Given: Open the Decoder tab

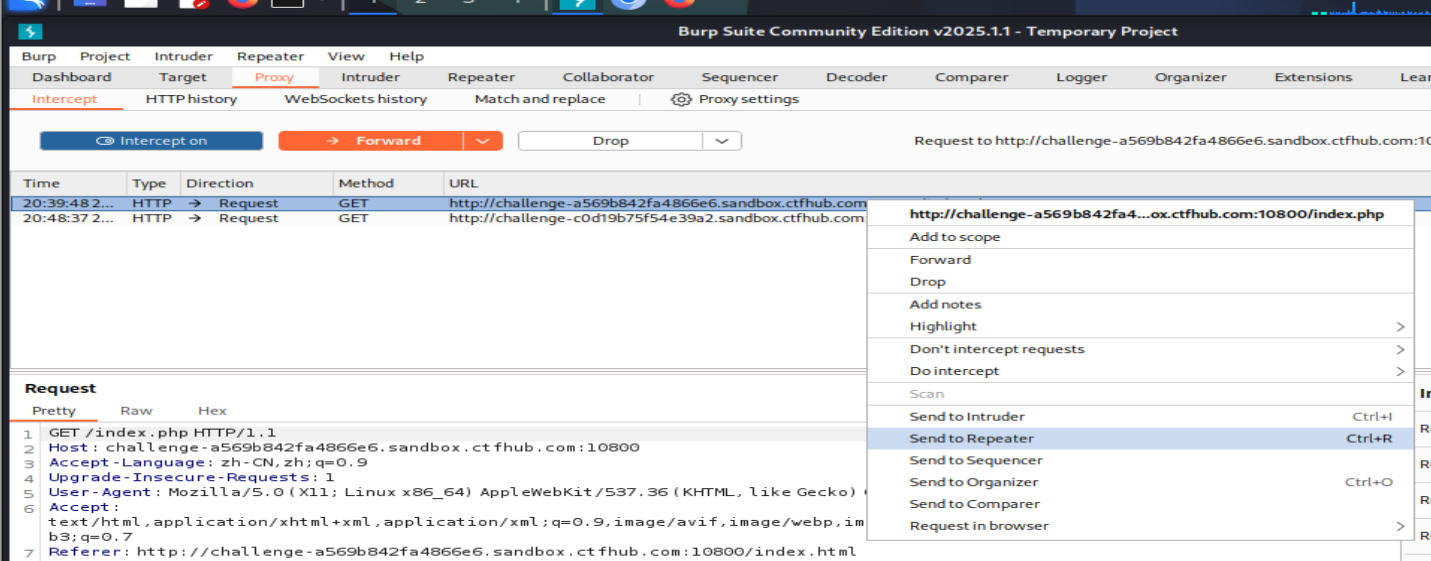Looking at the screenshot, I should (856, 77).
